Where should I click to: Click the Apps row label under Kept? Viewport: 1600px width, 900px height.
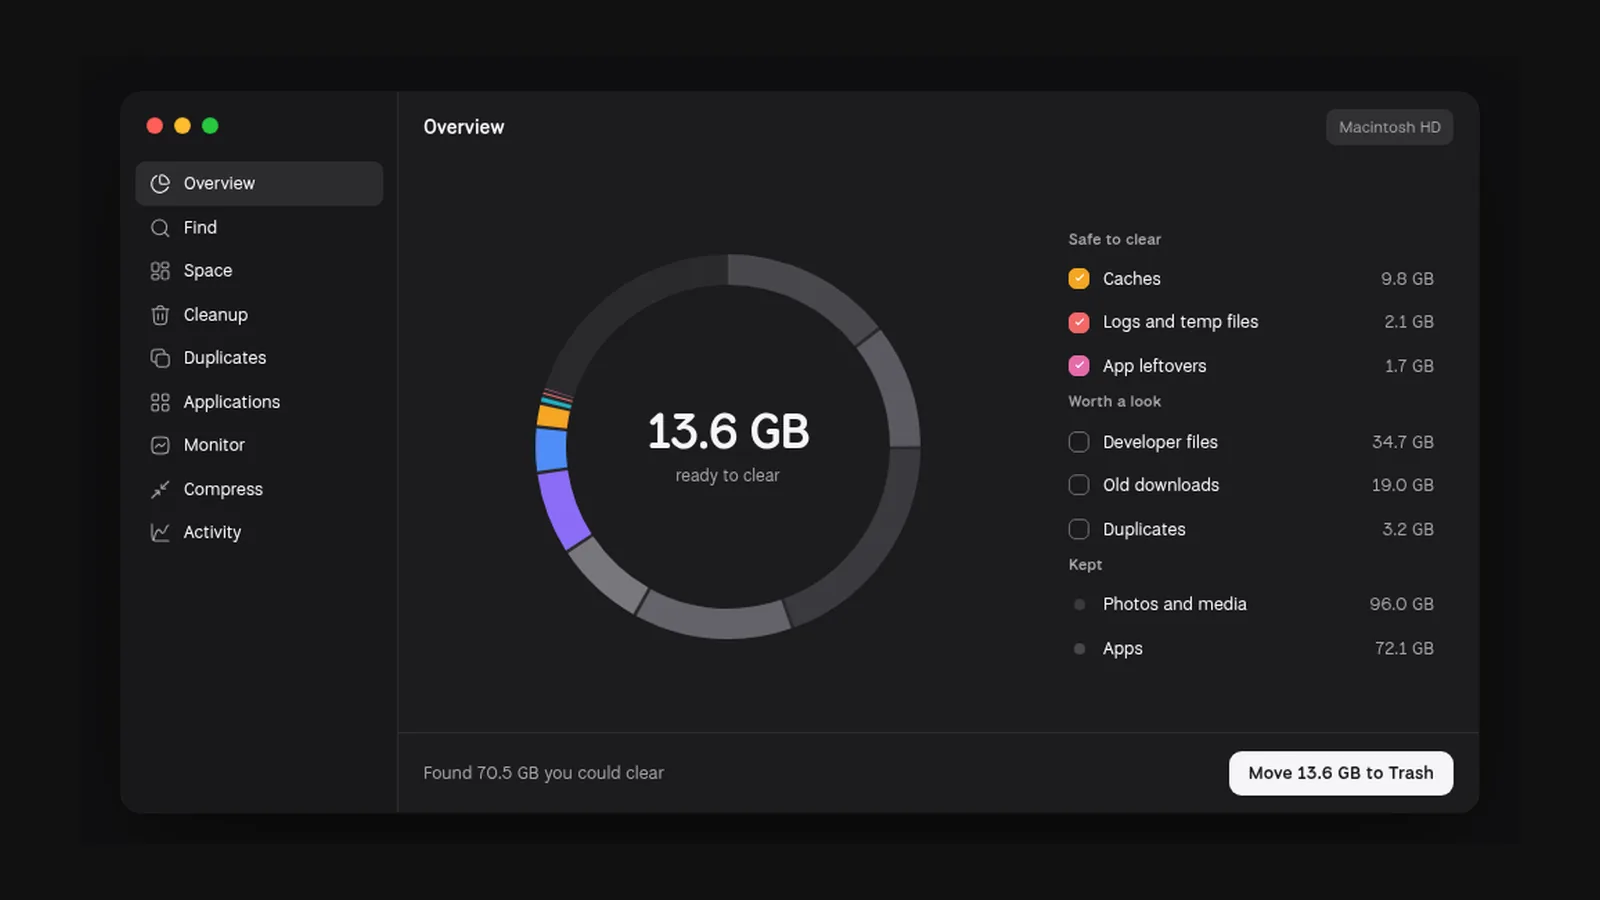1122,648
